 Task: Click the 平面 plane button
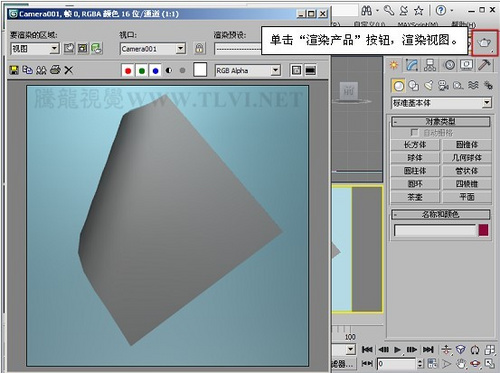coord(467,197)
